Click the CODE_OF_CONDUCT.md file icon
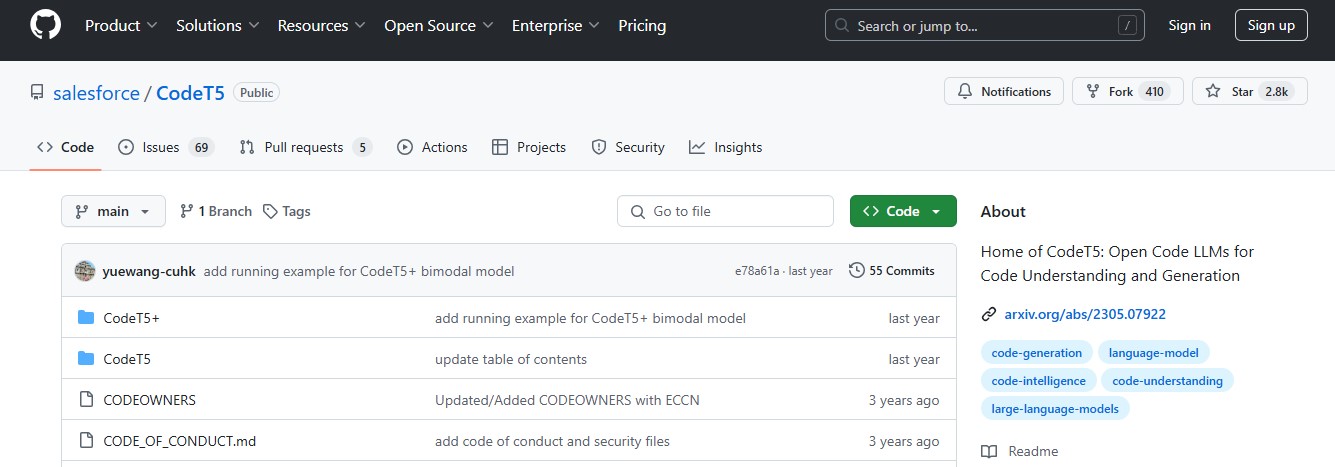The image size is (1335, 467). (86, 441)
